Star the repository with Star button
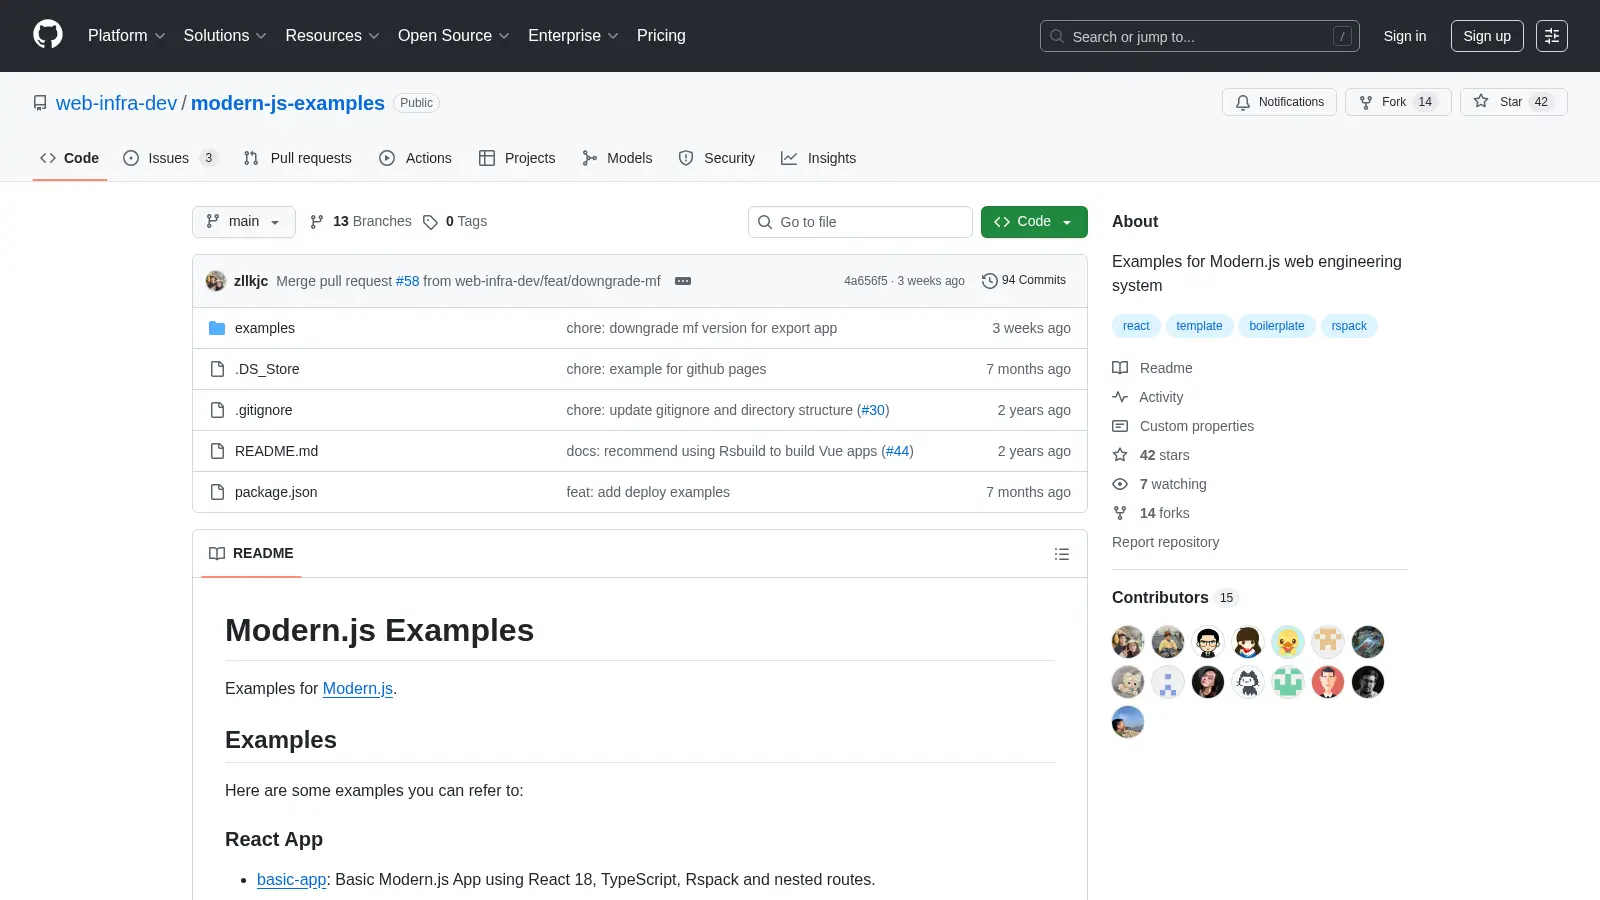1600x900 pixels. (1513, 102)
